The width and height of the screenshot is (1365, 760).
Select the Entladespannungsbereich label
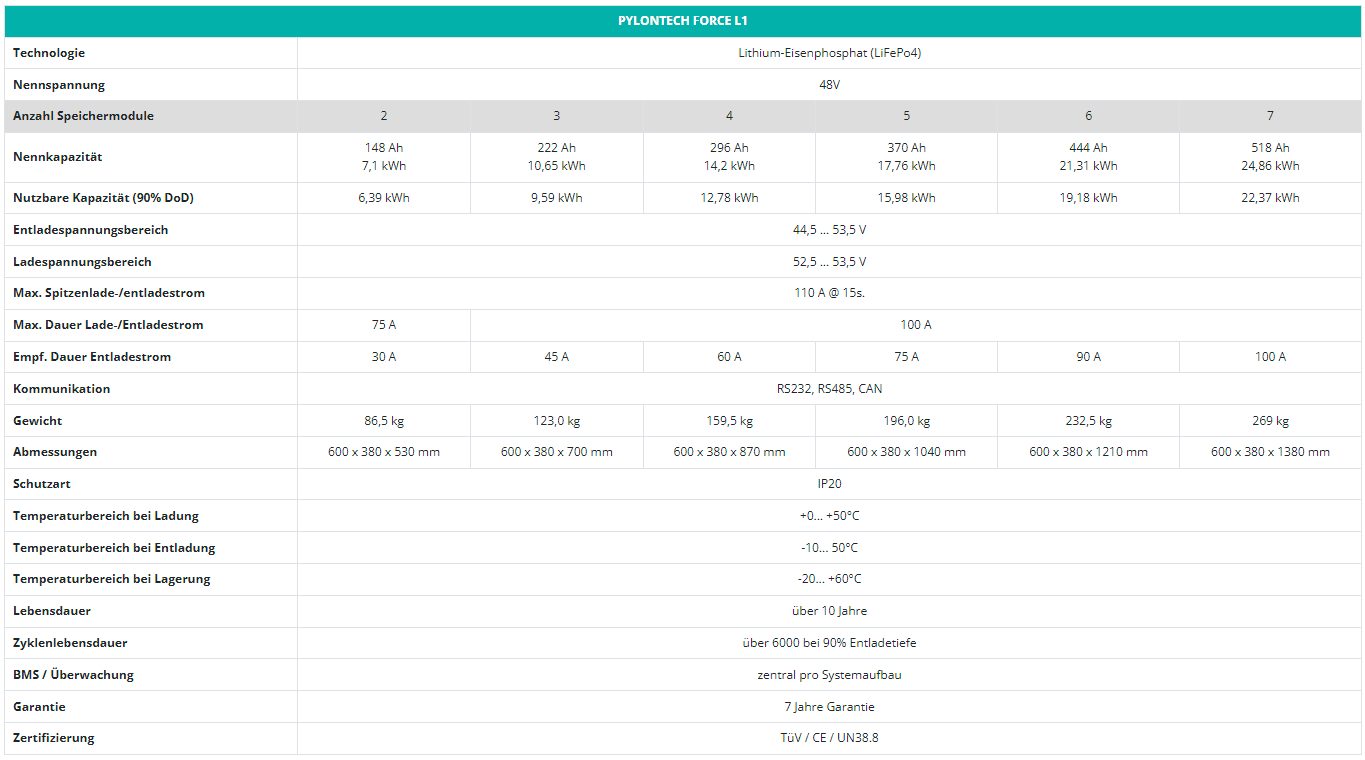(x=90, y=230)
